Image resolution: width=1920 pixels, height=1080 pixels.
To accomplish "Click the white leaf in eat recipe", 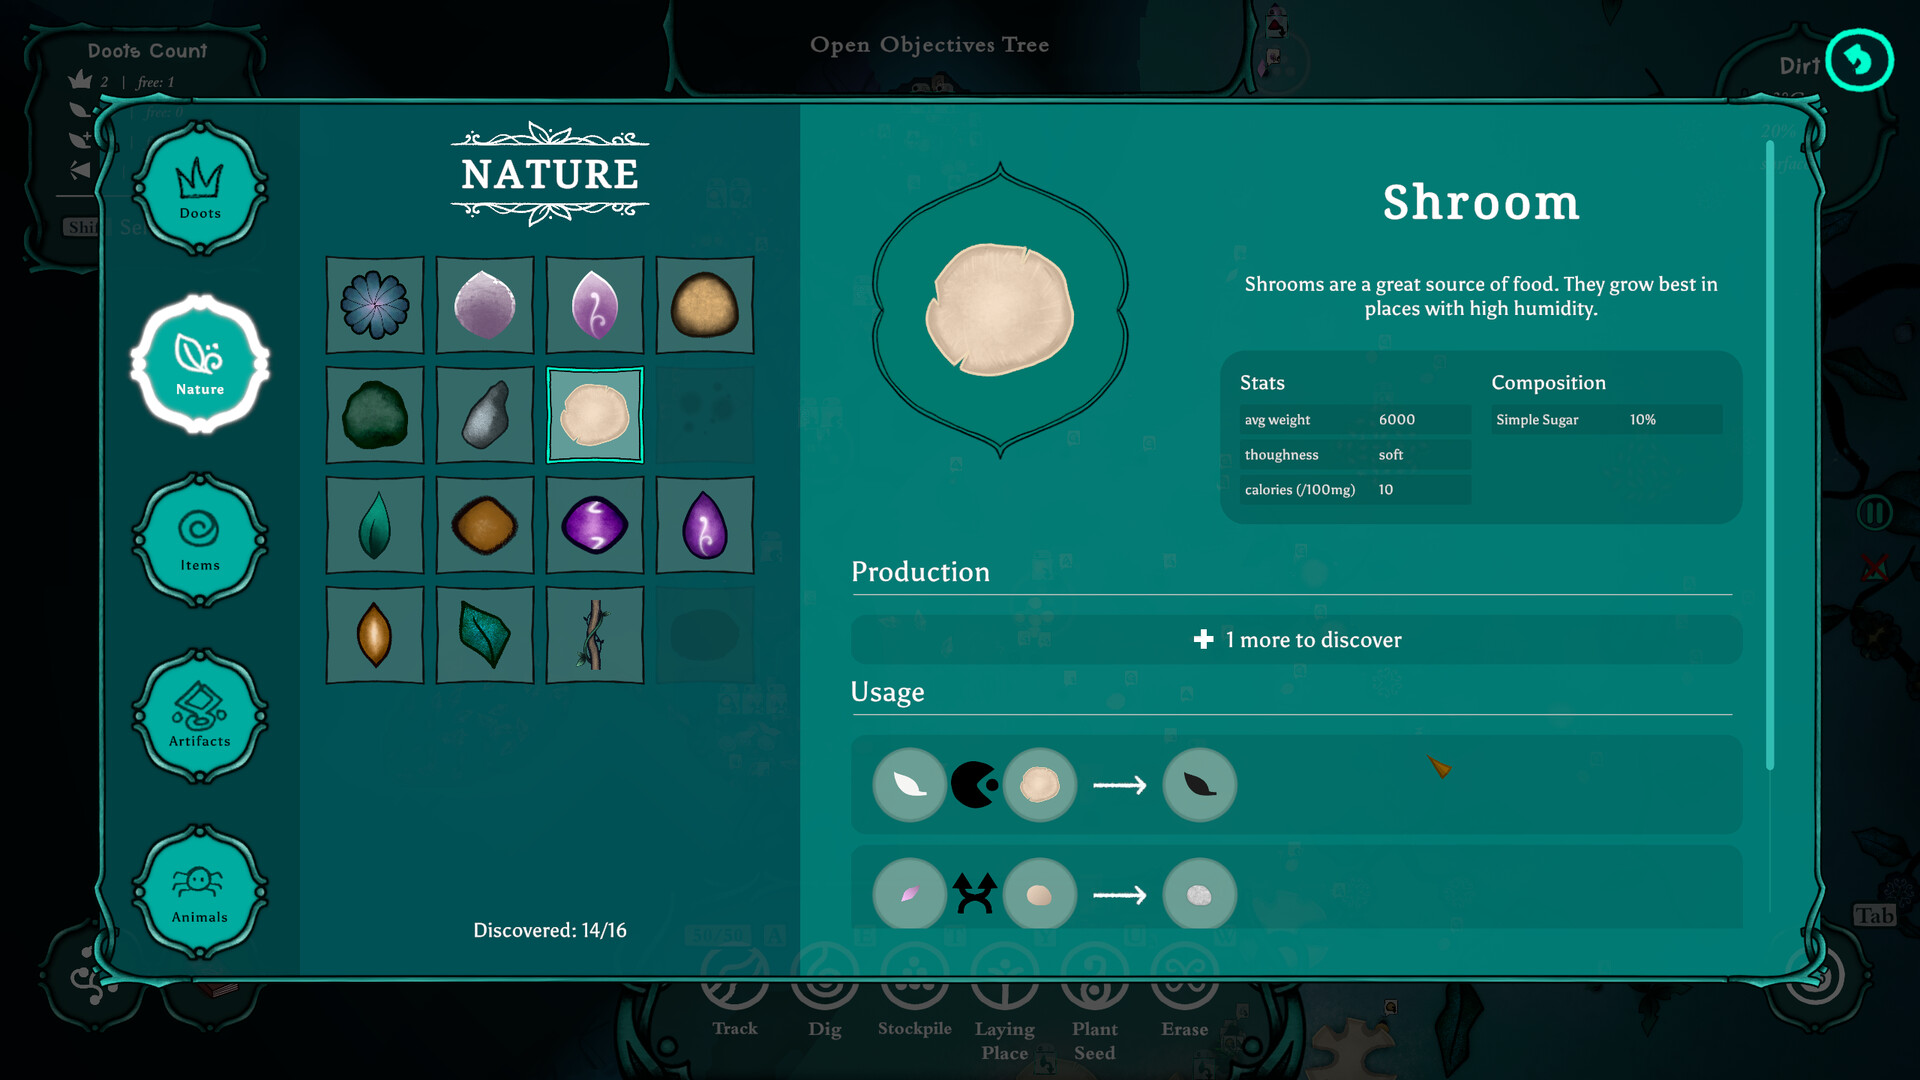I will tap(910, 785).
